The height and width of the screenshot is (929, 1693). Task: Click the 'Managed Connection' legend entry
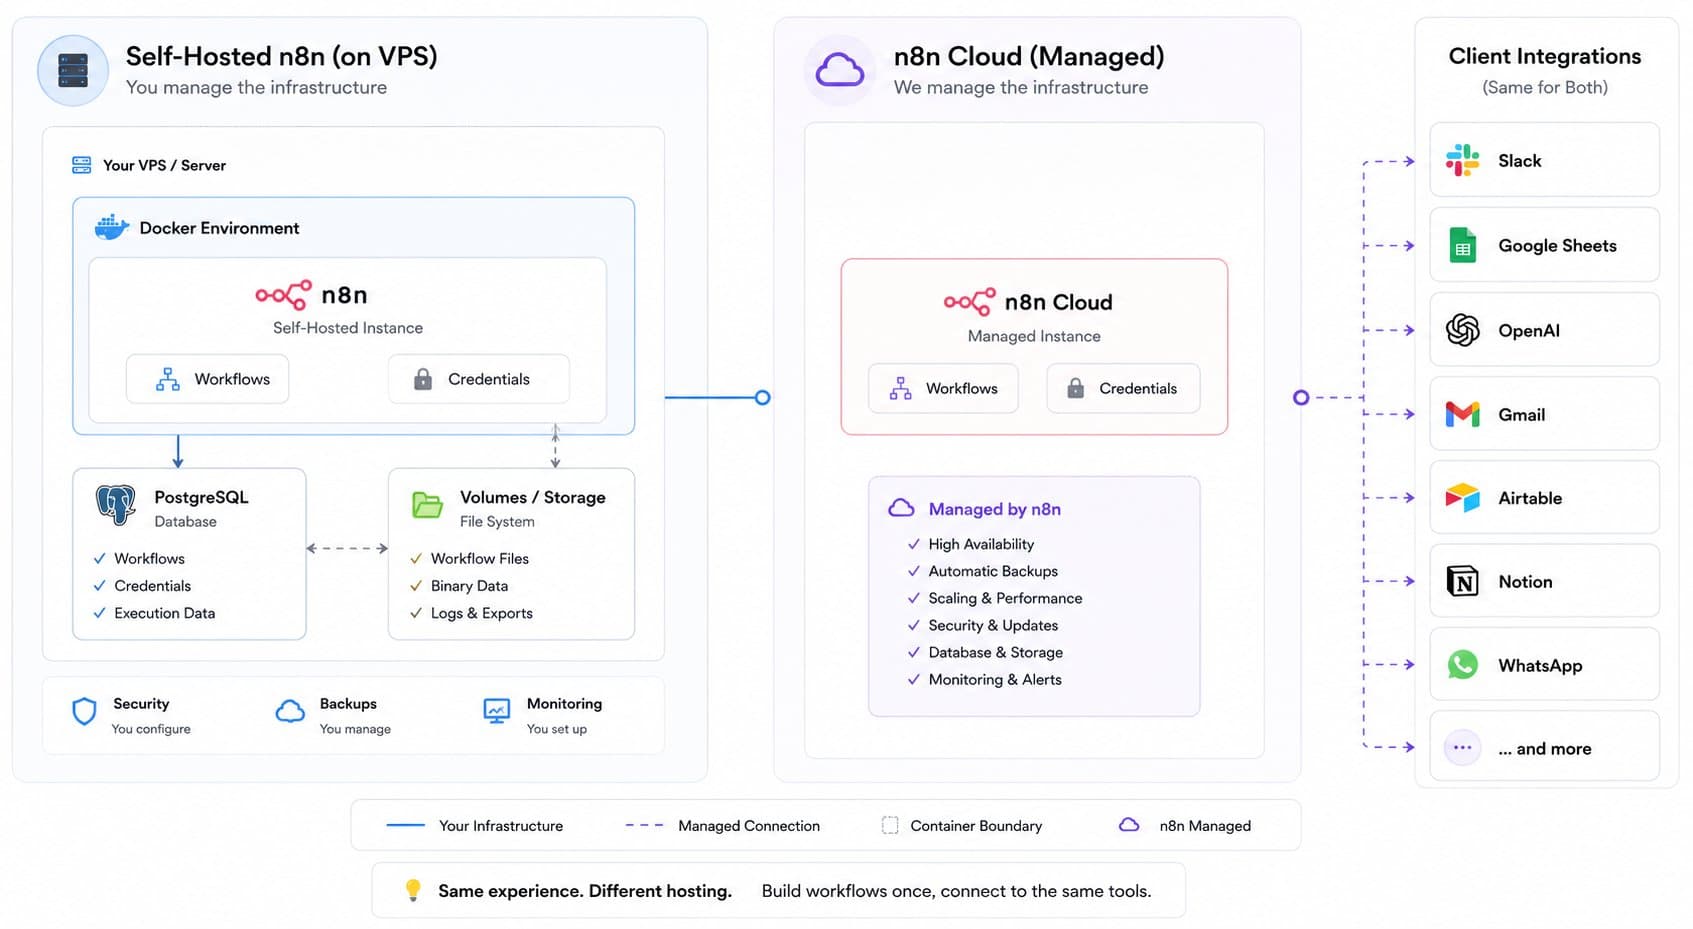click(x=722, y=826)
